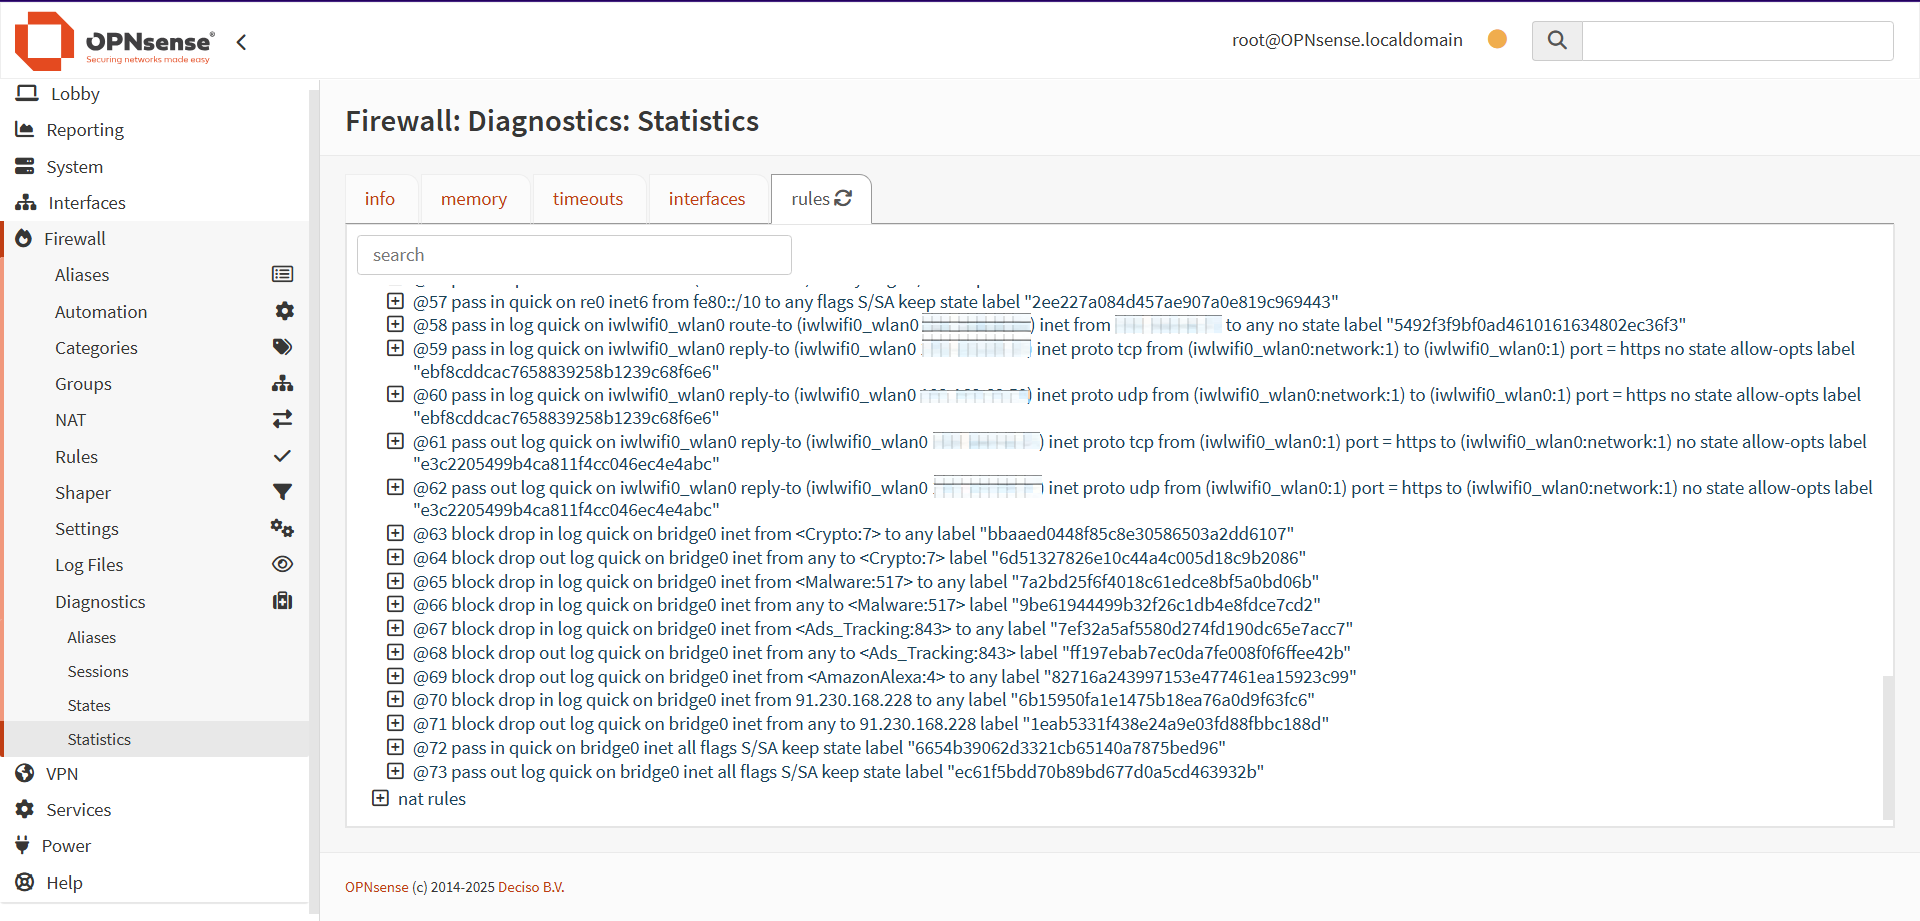Click the Shaper funnel icon
The image size is (1920, 921).
pyautogui.click(x=283, y=492)
